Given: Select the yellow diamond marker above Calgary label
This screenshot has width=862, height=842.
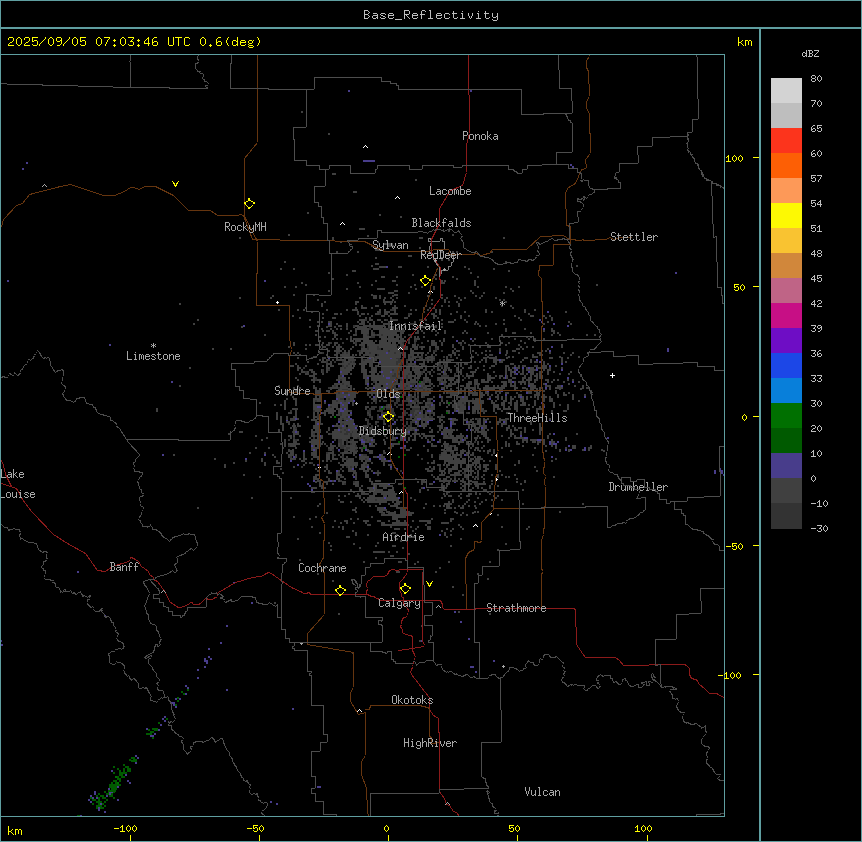Looking at the screenshot, I should click(x=405, y=589).
